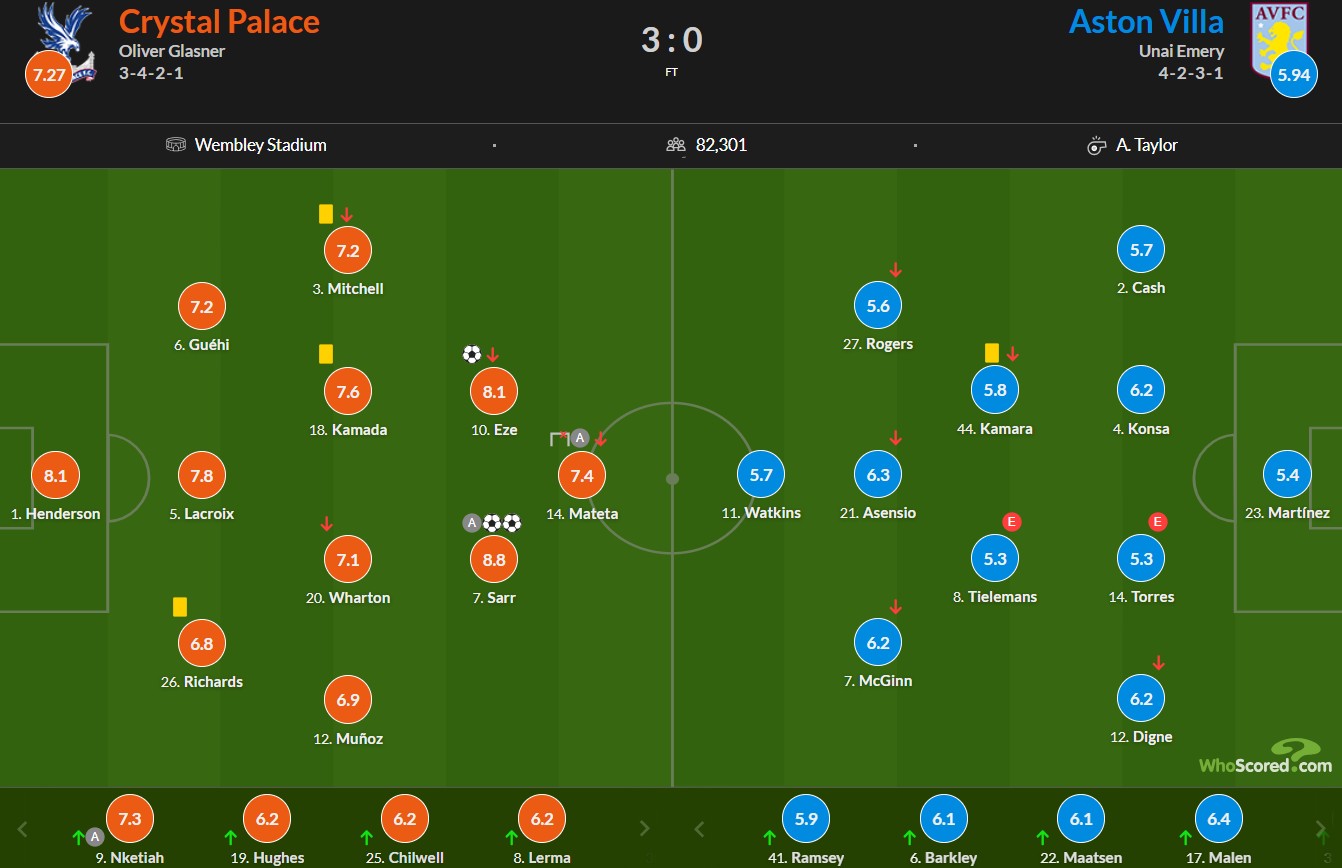Screen dimensions: 1342x868
Task: Click the stadium icon beside Wembley Stadium
Action: pos(176,145)
